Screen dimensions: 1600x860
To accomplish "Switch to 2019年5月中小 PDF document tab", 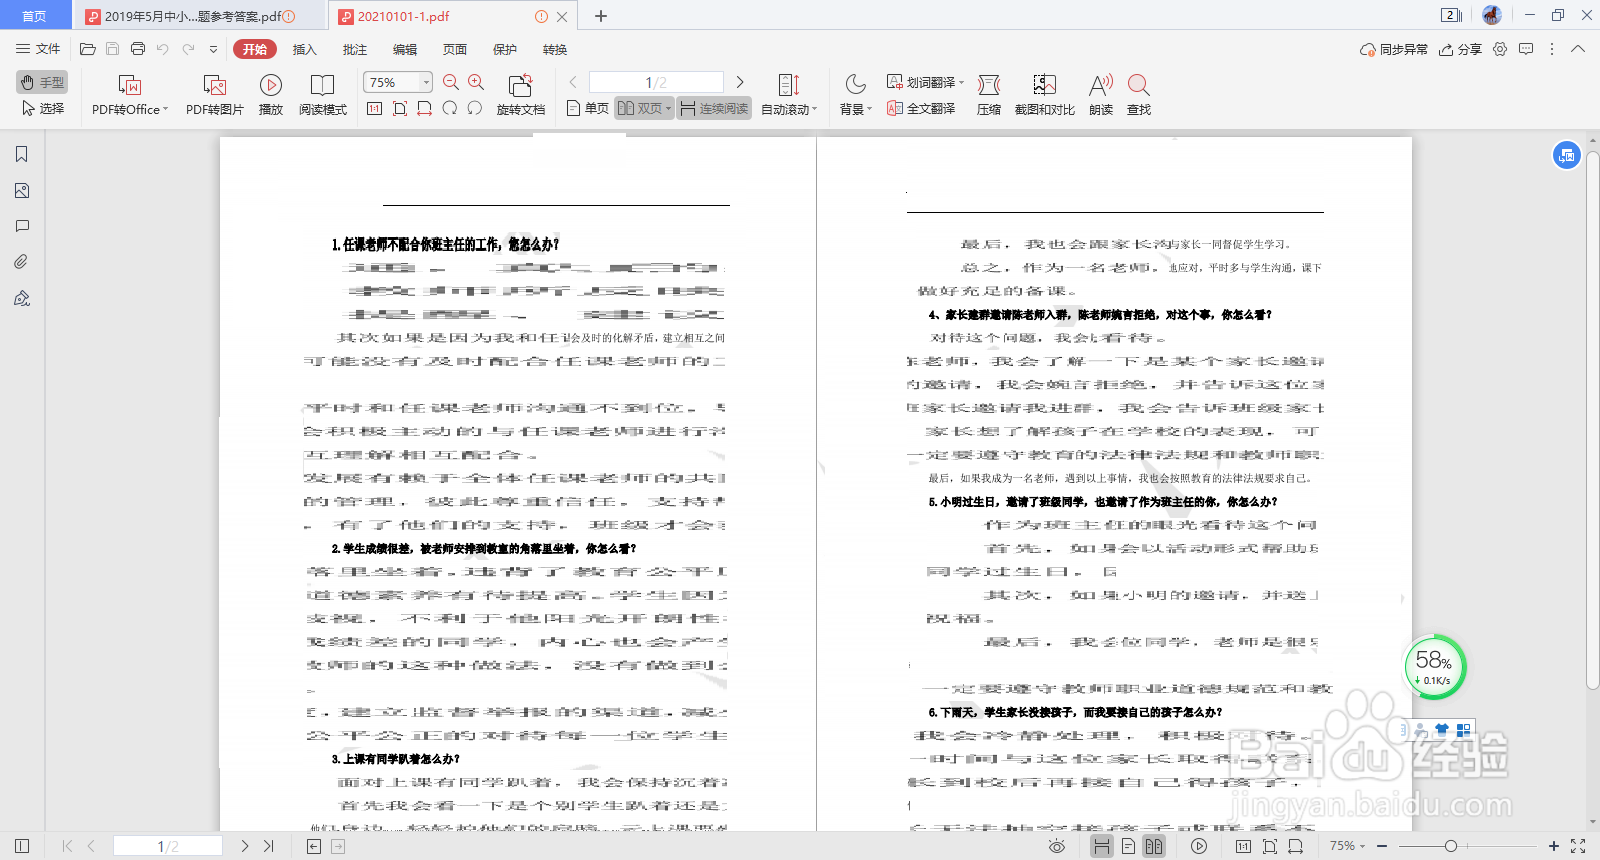I will pos(198,16).
